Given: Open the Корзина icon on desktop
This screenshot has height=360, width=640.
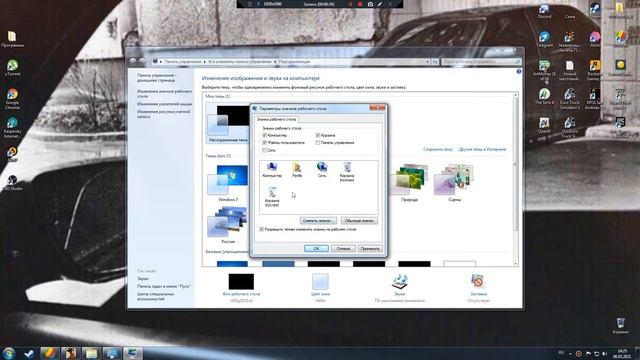Looking at the screenshot, I should 620,326.
